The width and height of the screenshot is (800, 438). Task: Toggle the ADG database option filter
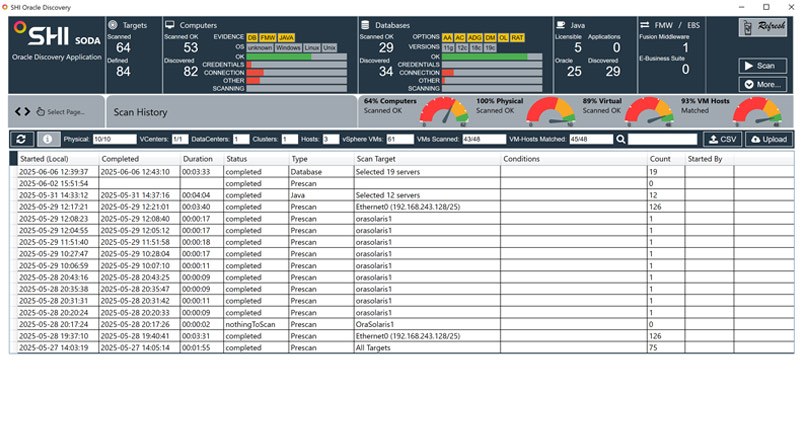click(x=474, y=38)
